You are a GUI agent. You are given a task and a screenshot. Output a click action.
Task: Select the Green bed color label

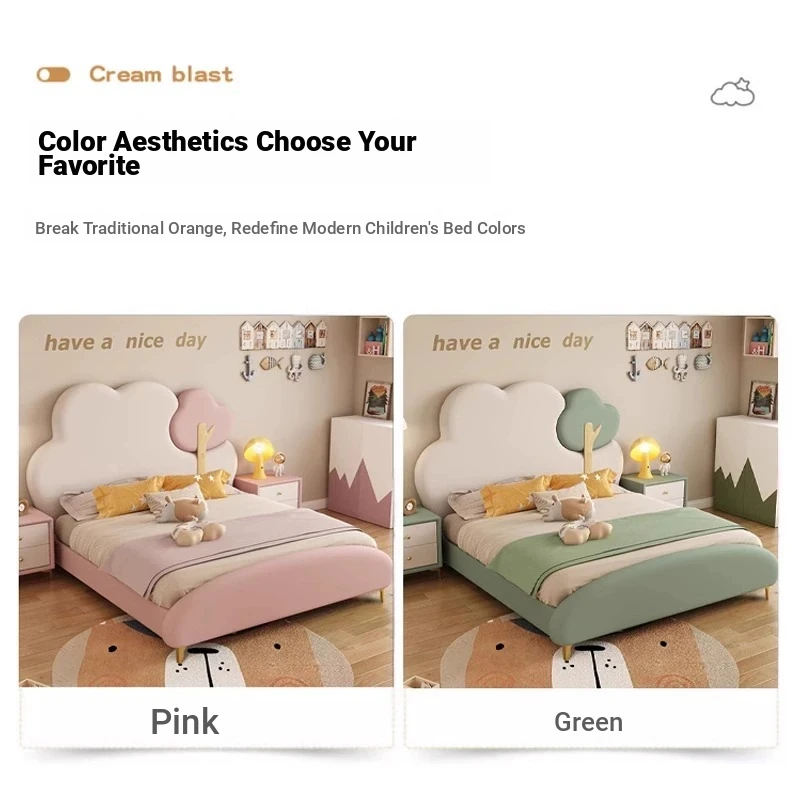click(588, 722)
